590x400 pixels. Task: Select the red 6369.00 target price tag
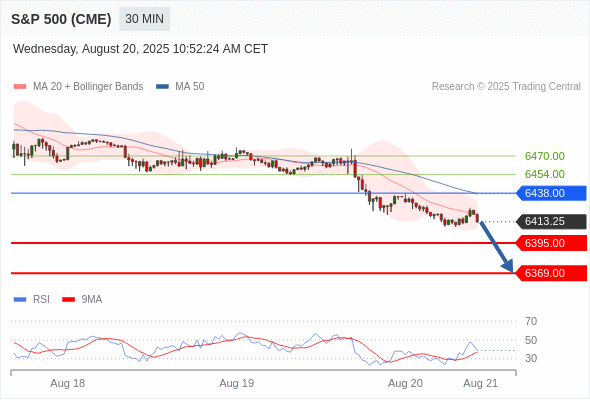pyautogui.click(x=551, y=273)
